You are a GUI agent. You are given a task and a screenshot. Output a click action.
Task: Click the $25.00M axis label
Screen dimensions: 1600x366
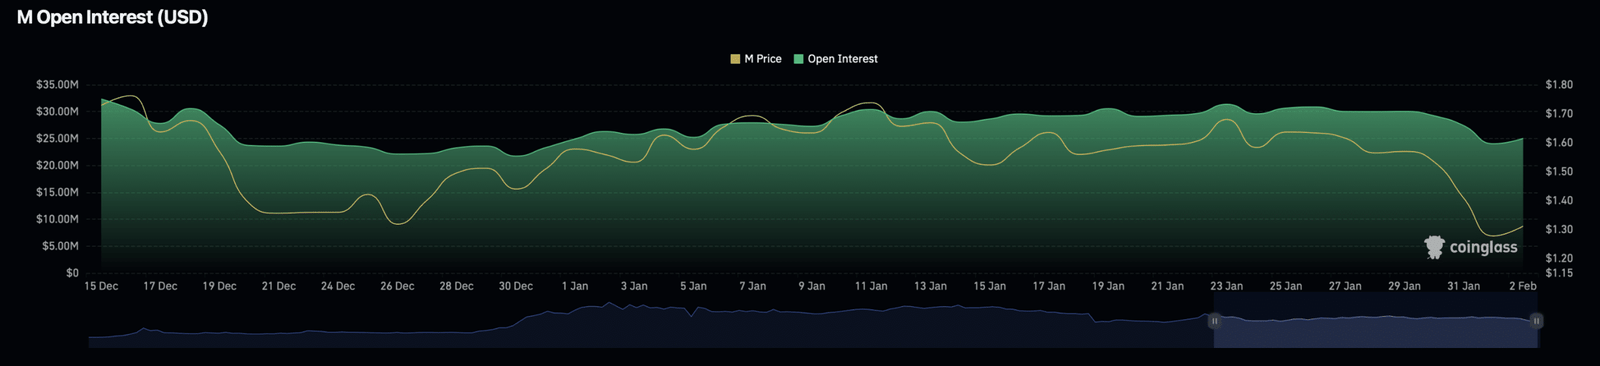coord(57,139)
